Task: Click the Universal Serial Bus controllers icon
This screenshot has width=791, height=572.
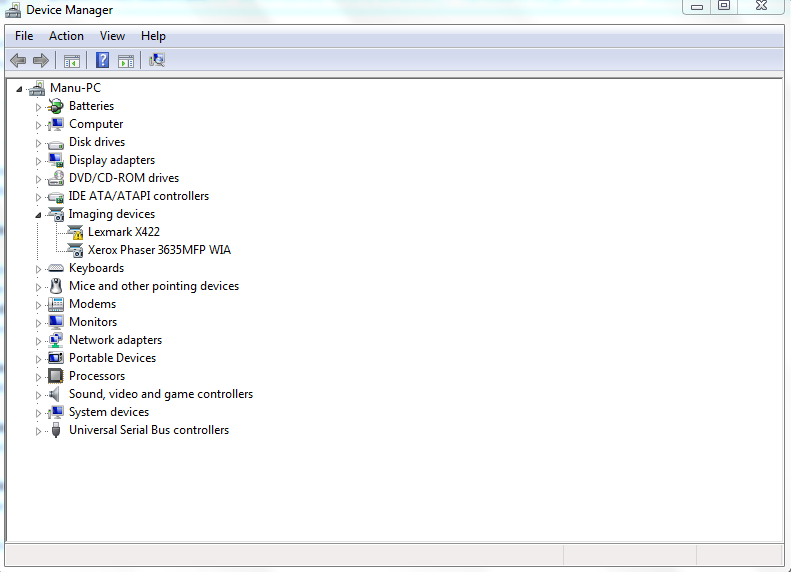Action: 56,430
